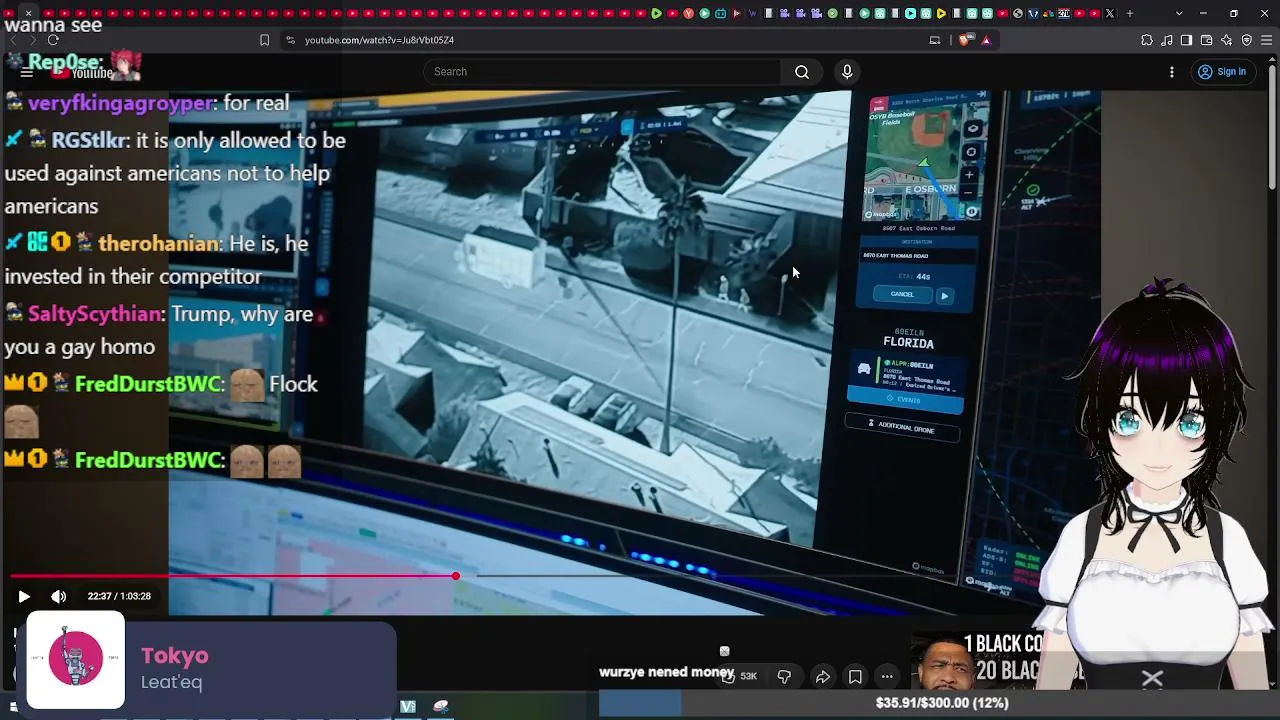Open YouTube settings three-dot menu
The image size is (1280, 720).
[x=1172, y=72]
